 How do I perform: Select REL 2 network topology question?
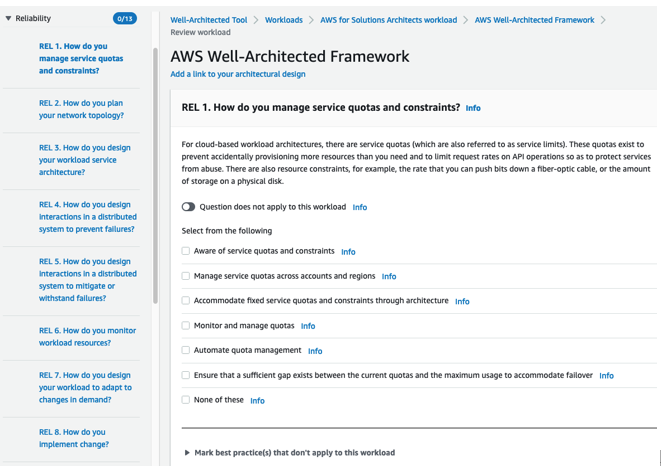[81, 109]
